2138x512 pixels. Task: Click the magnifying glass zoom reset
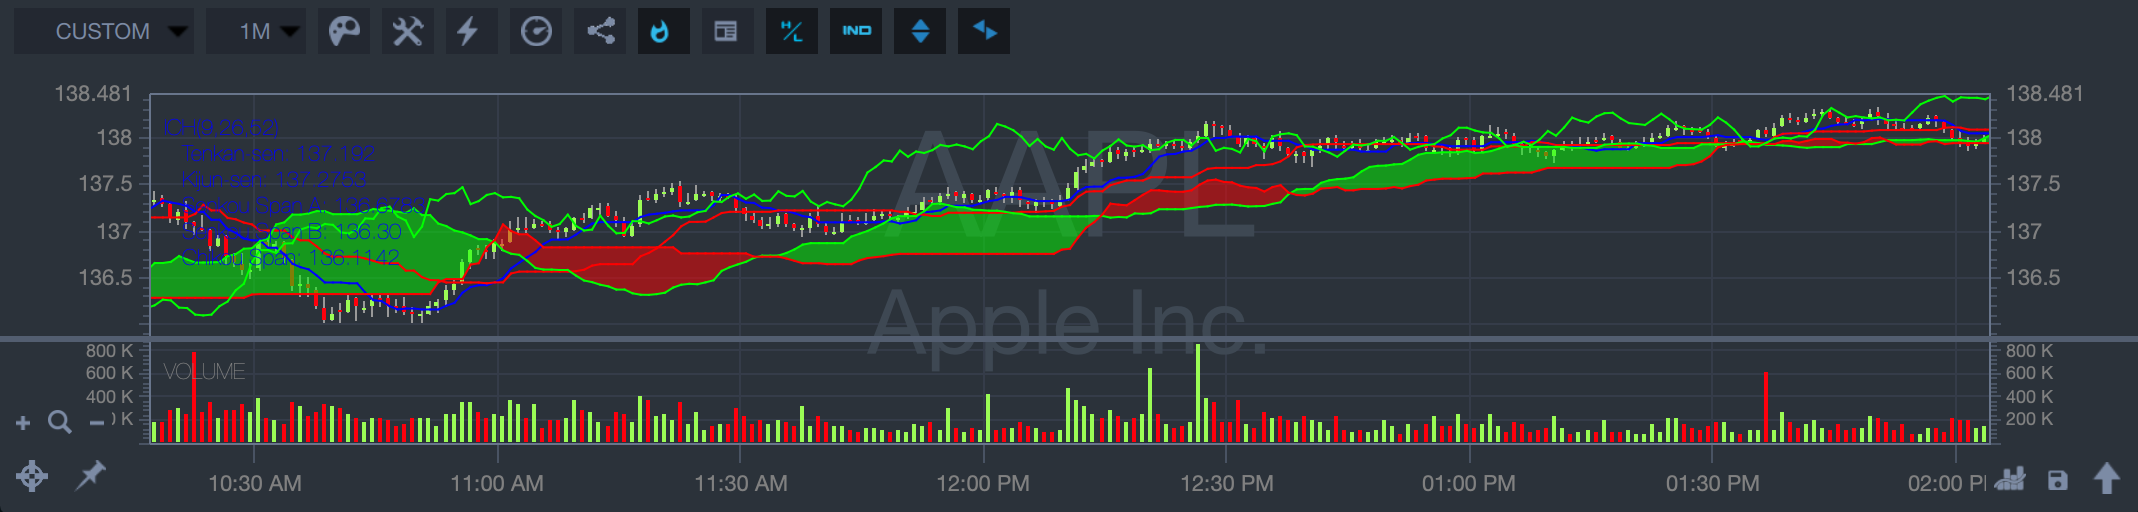click(60, 422)
